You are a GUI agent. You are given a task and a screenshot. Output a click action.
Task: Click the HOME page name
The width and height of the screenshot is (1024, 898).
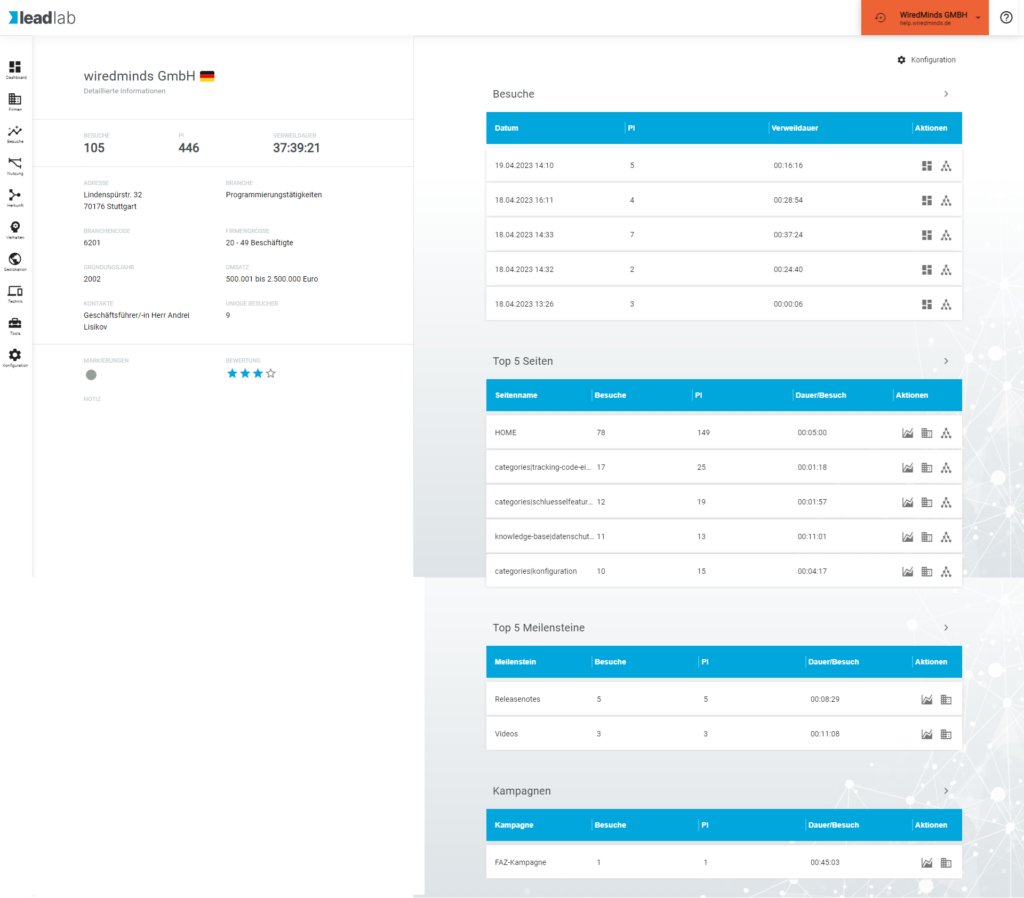point(505,432)
